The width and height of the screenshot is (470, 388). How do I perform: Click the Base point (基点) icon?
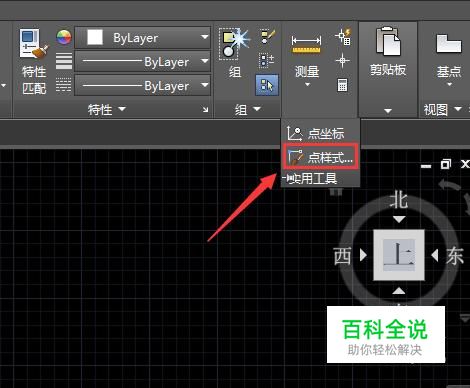pyautogui.click(x=449, y=44)
